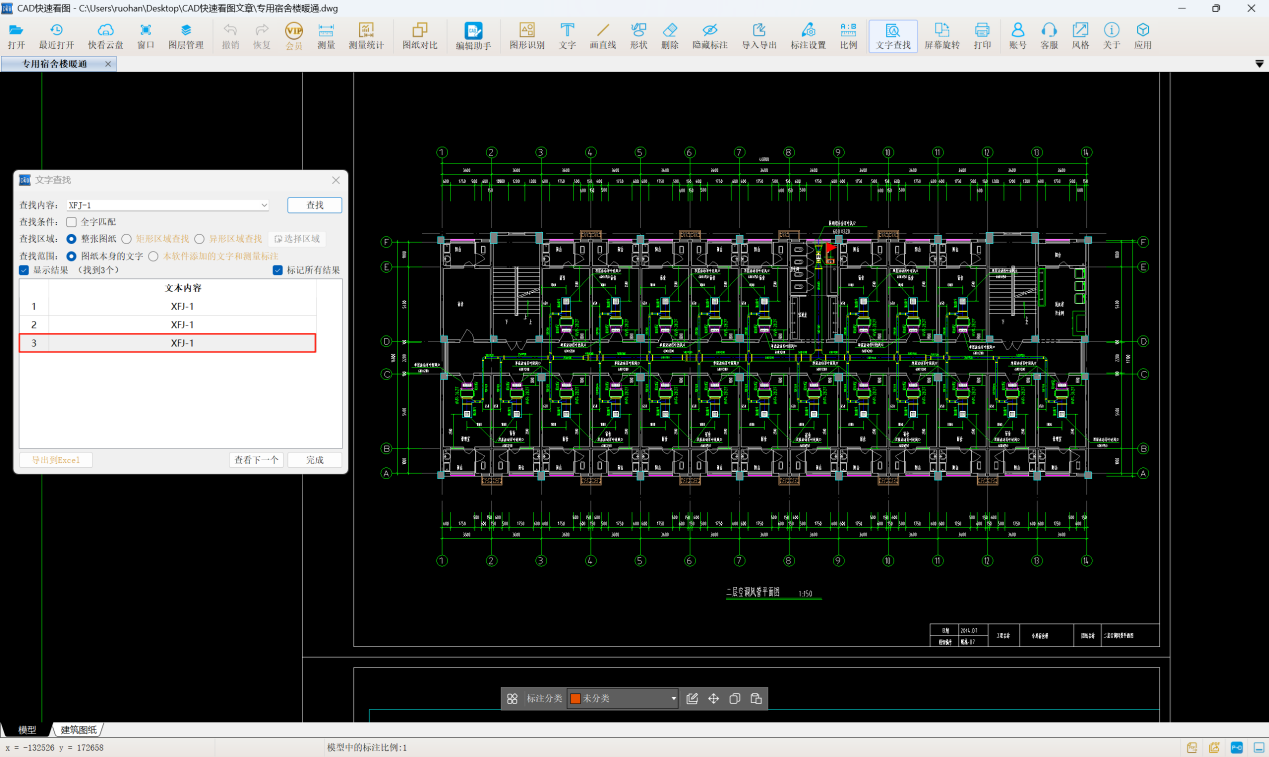Select the third XFJ-1 result row

(182, 343)
